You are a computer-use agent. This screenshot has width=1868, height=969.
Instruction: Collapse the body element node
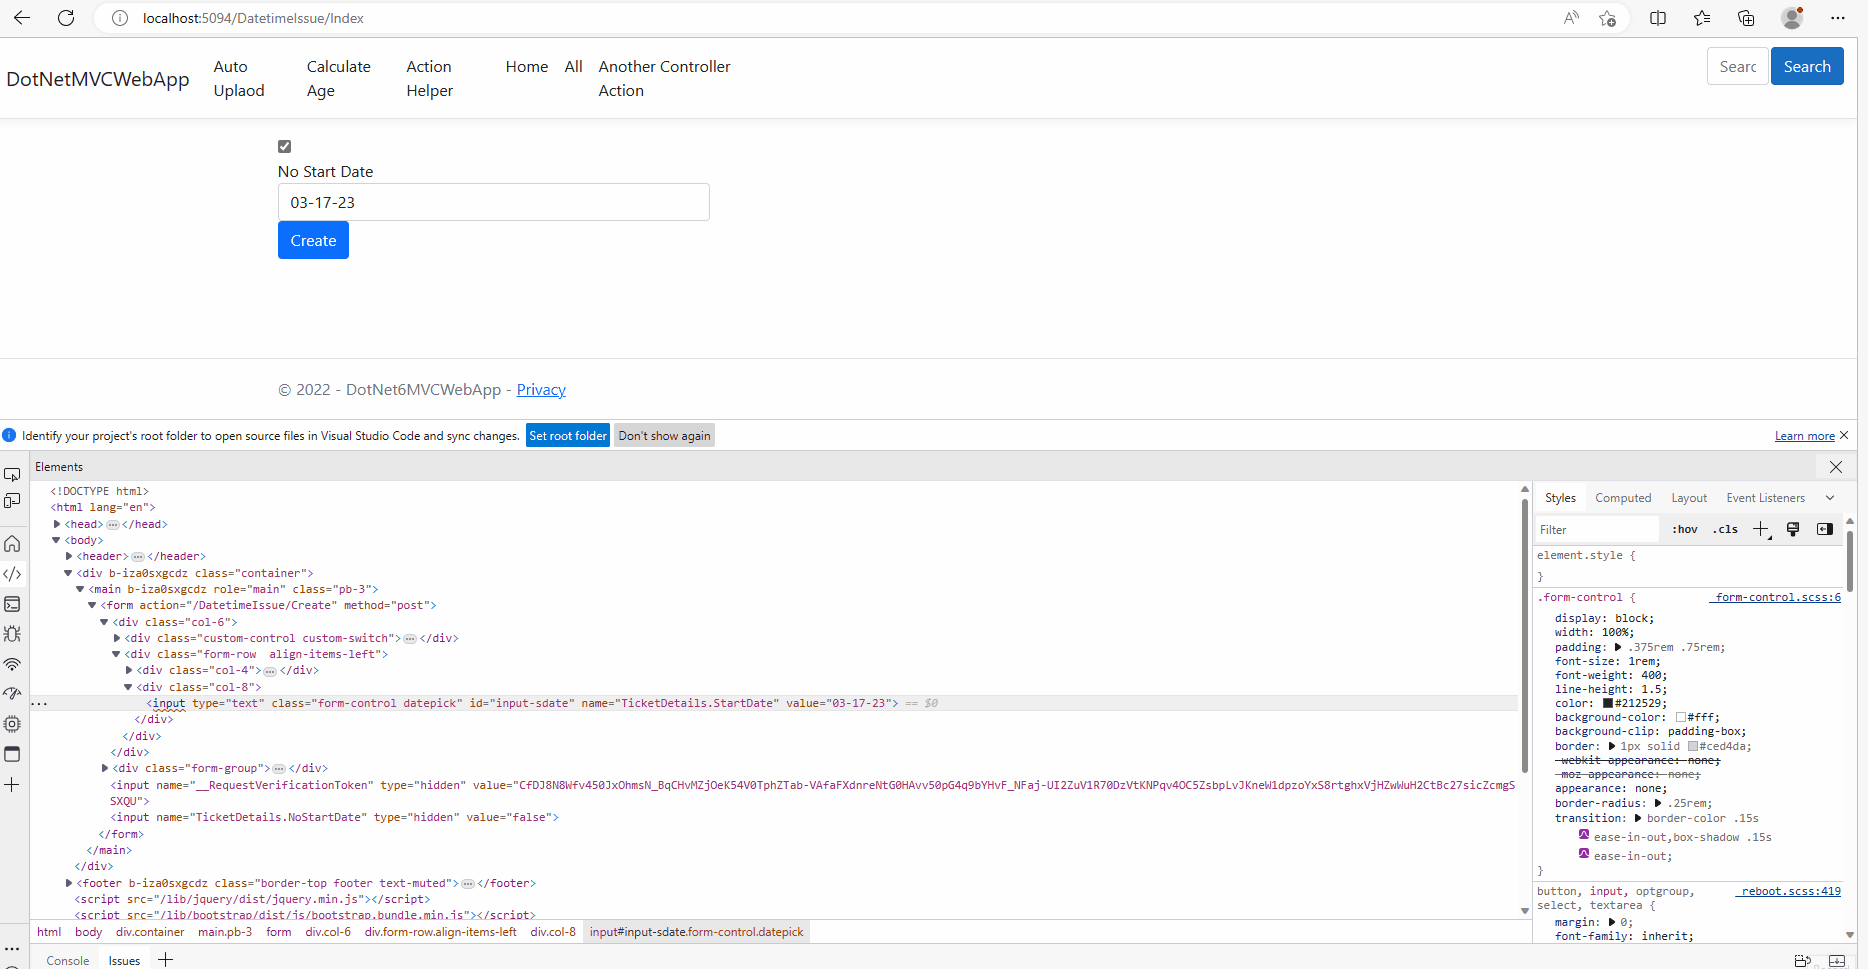56,540
